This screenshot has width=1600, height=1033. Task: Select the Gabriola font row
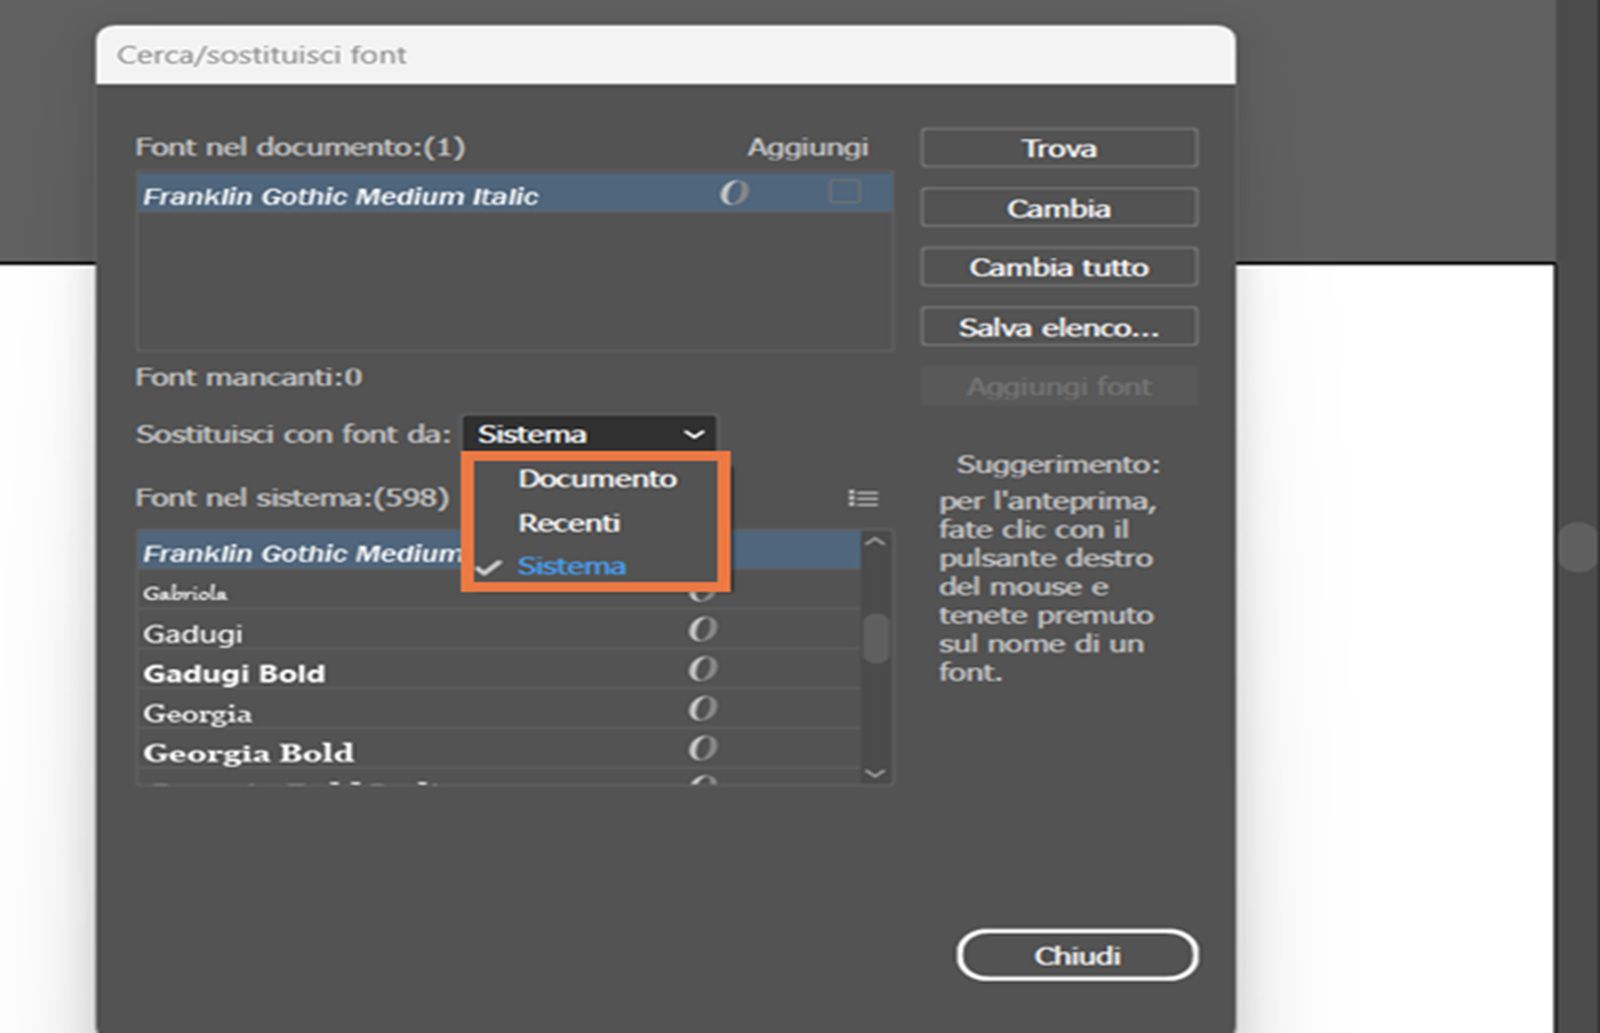(x=498, y=593)
